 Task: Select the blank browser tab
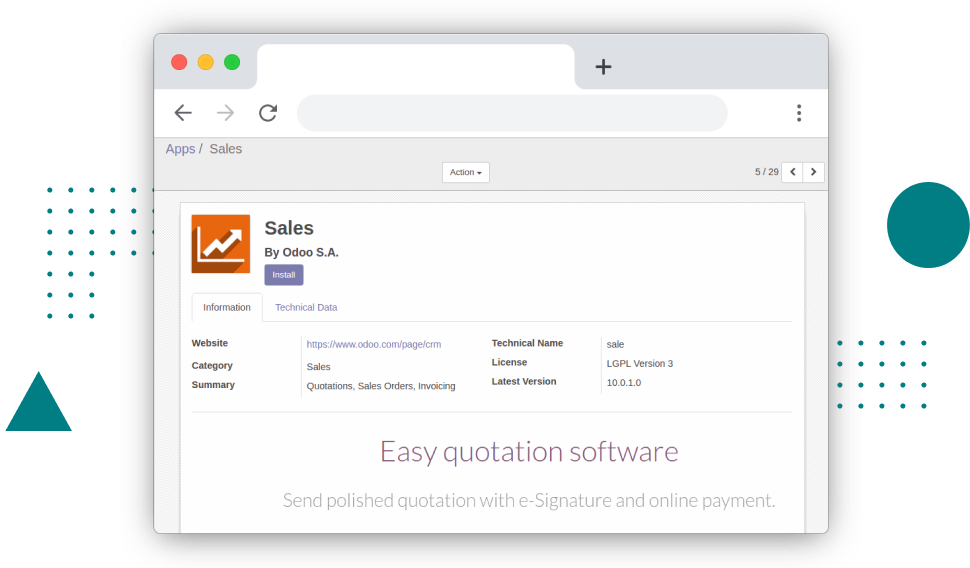[x=415, y=67]
